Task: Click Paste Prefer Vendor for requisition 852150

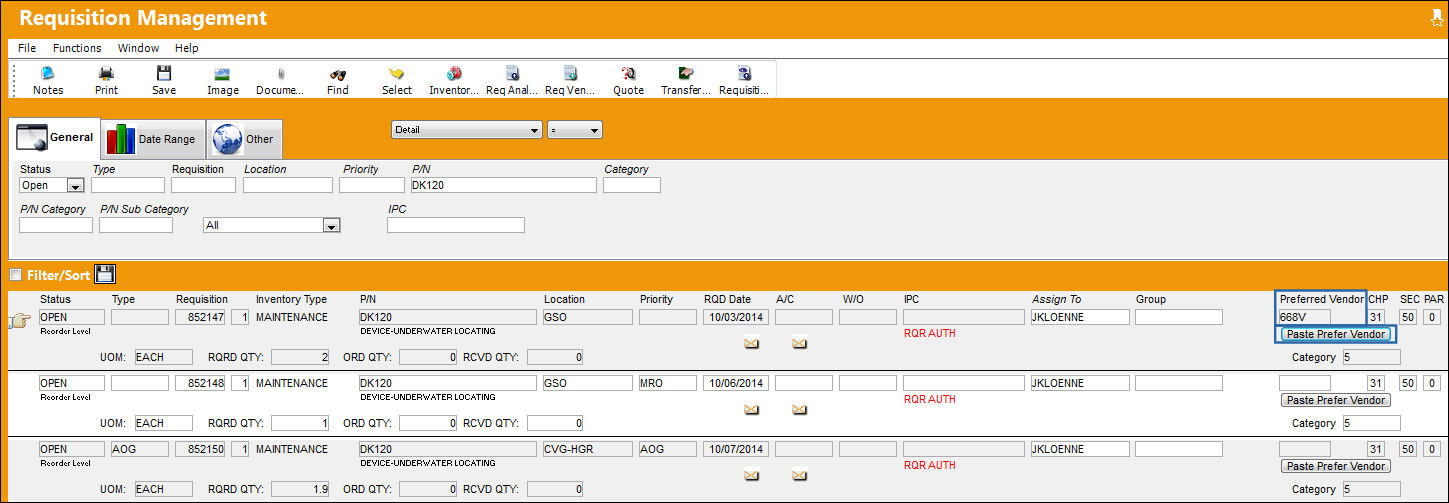Action: click(x=1335, y=466)
